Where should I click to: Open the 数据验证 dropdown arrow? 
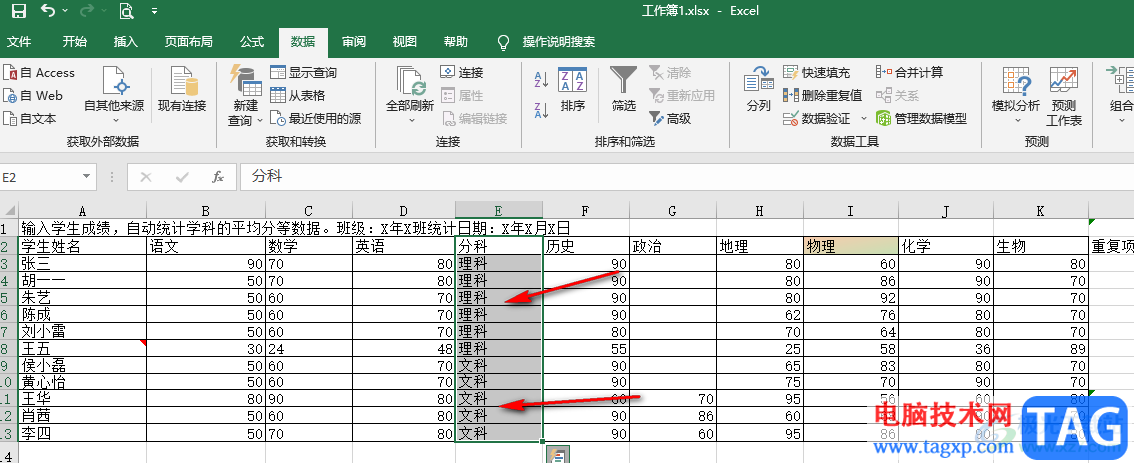coord(864,118)
